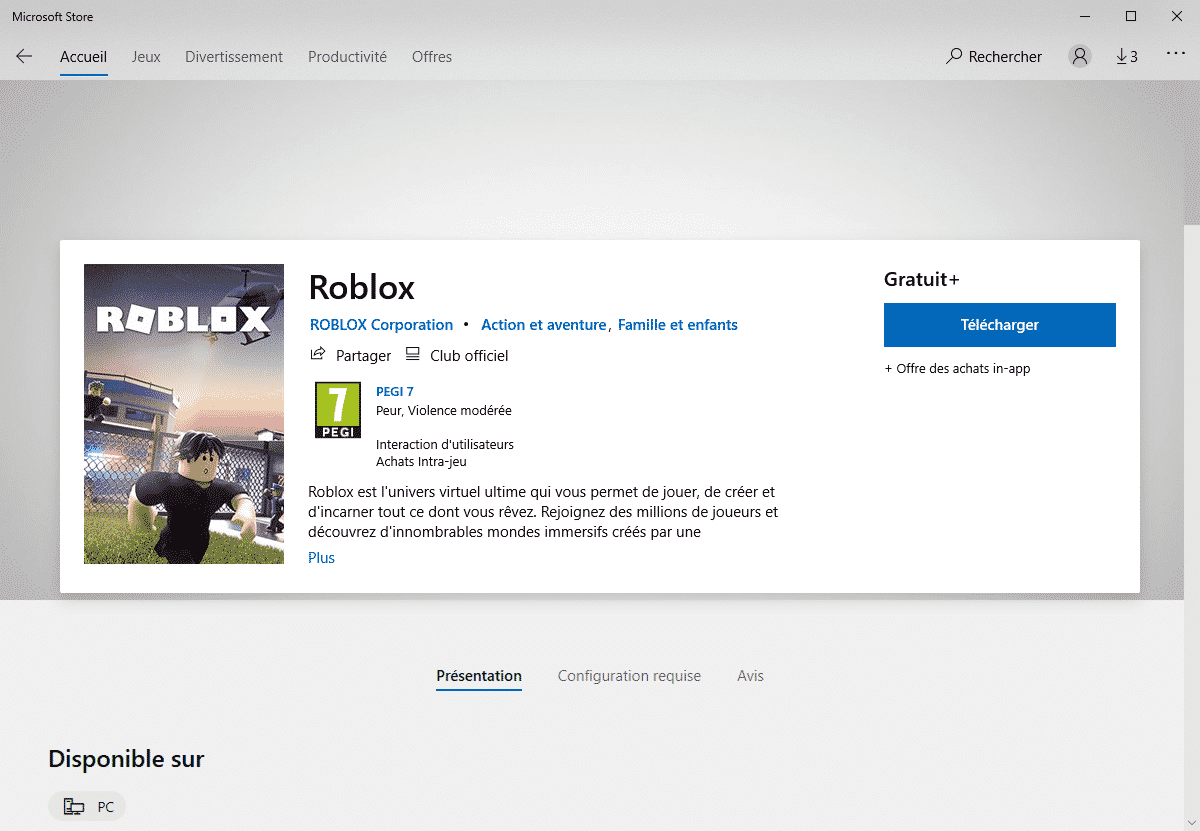Screen dimensions: 1200x831
Task: Open downloads queue showing 3
Action: pos(1127,57)
